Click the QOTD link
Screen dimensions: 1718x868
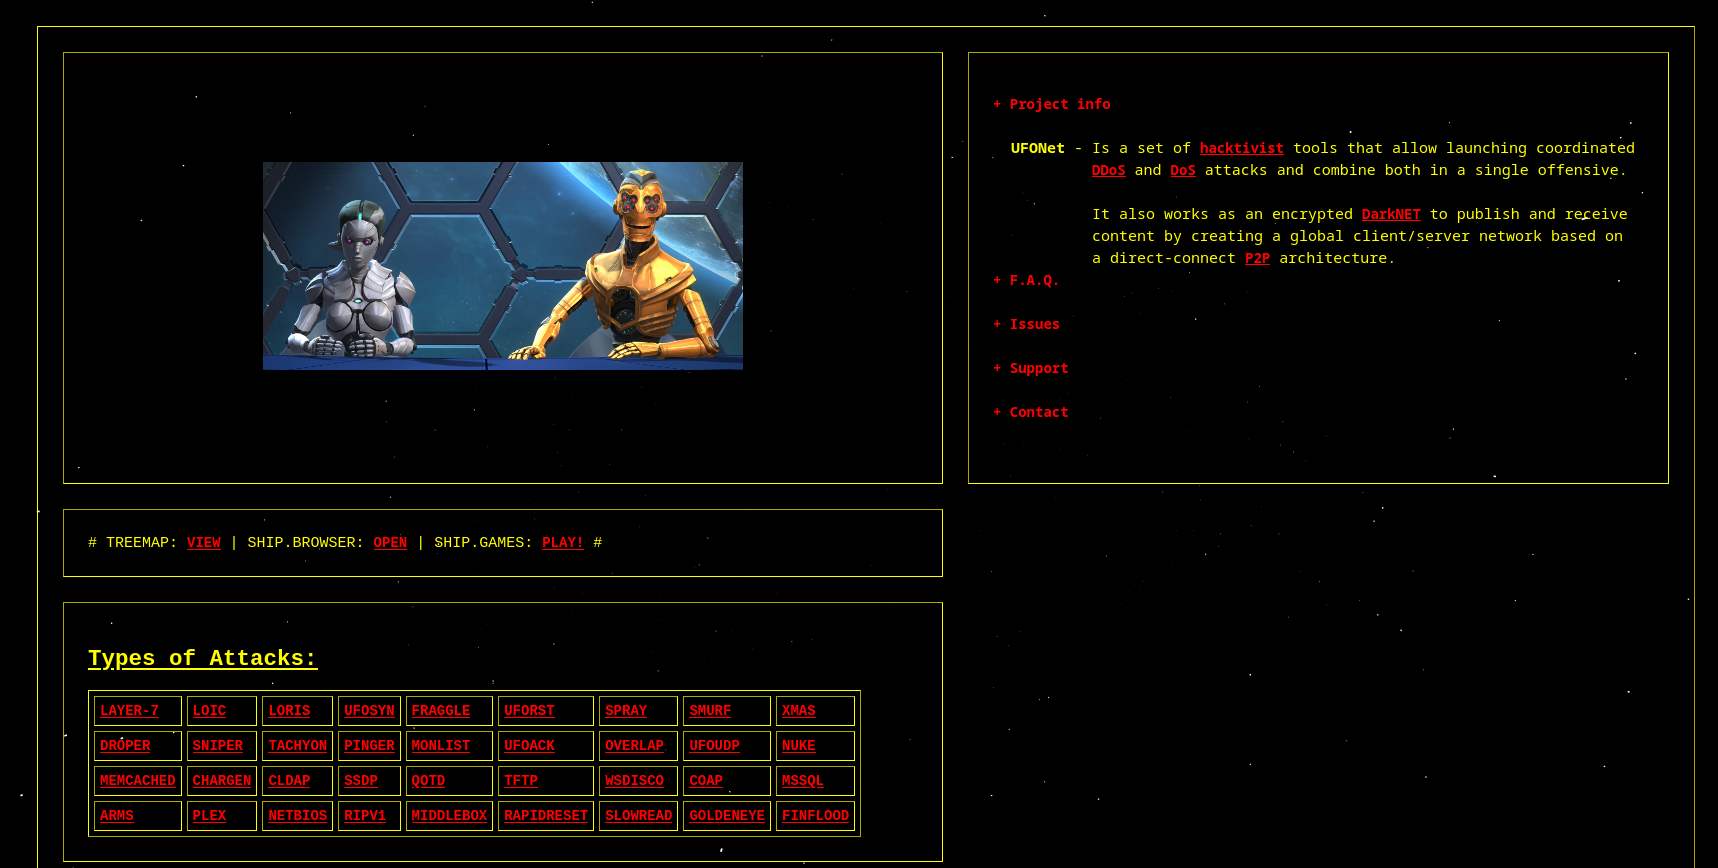pos(428,781)
